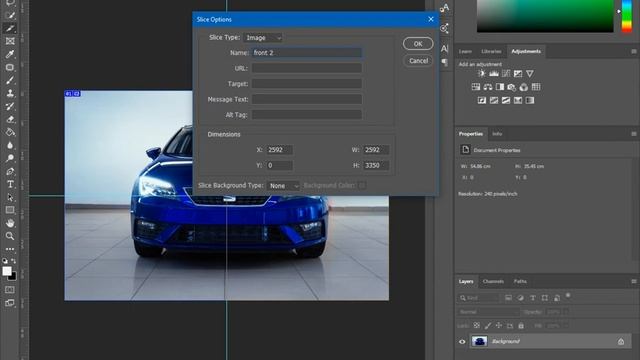Filter layers by type layers
This screenshot has height=360, width=640.
533,298
